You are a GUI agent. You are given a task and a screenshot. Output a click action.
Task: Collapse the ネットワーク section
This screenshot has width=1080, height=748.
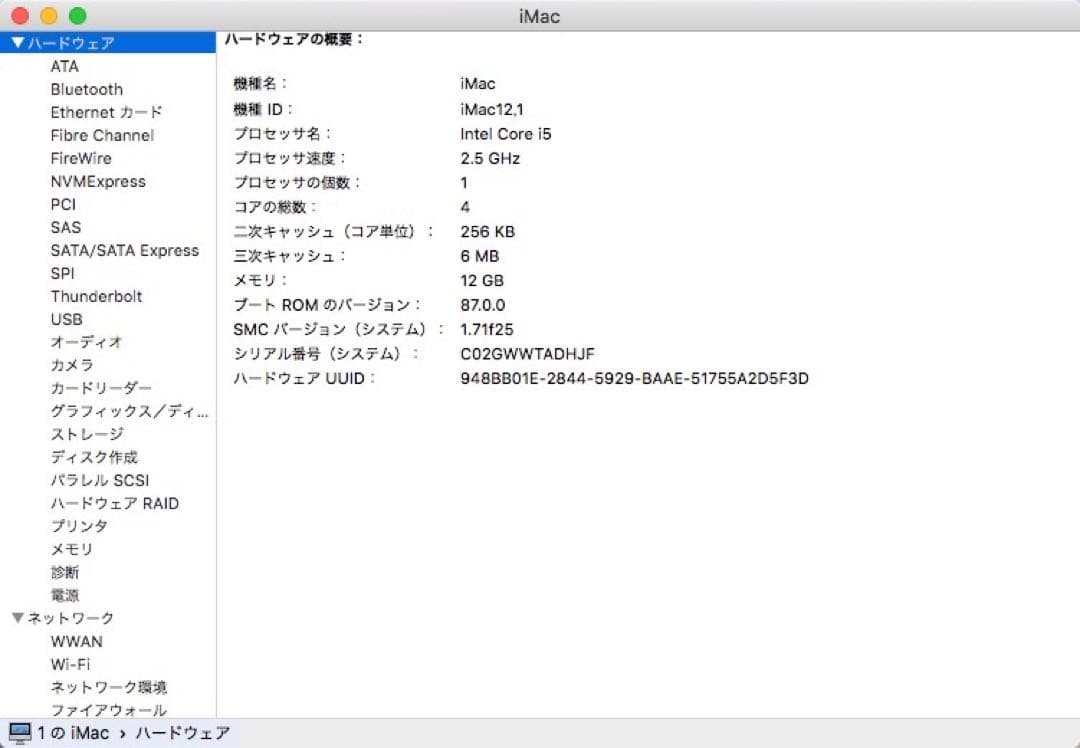[16, 618]
